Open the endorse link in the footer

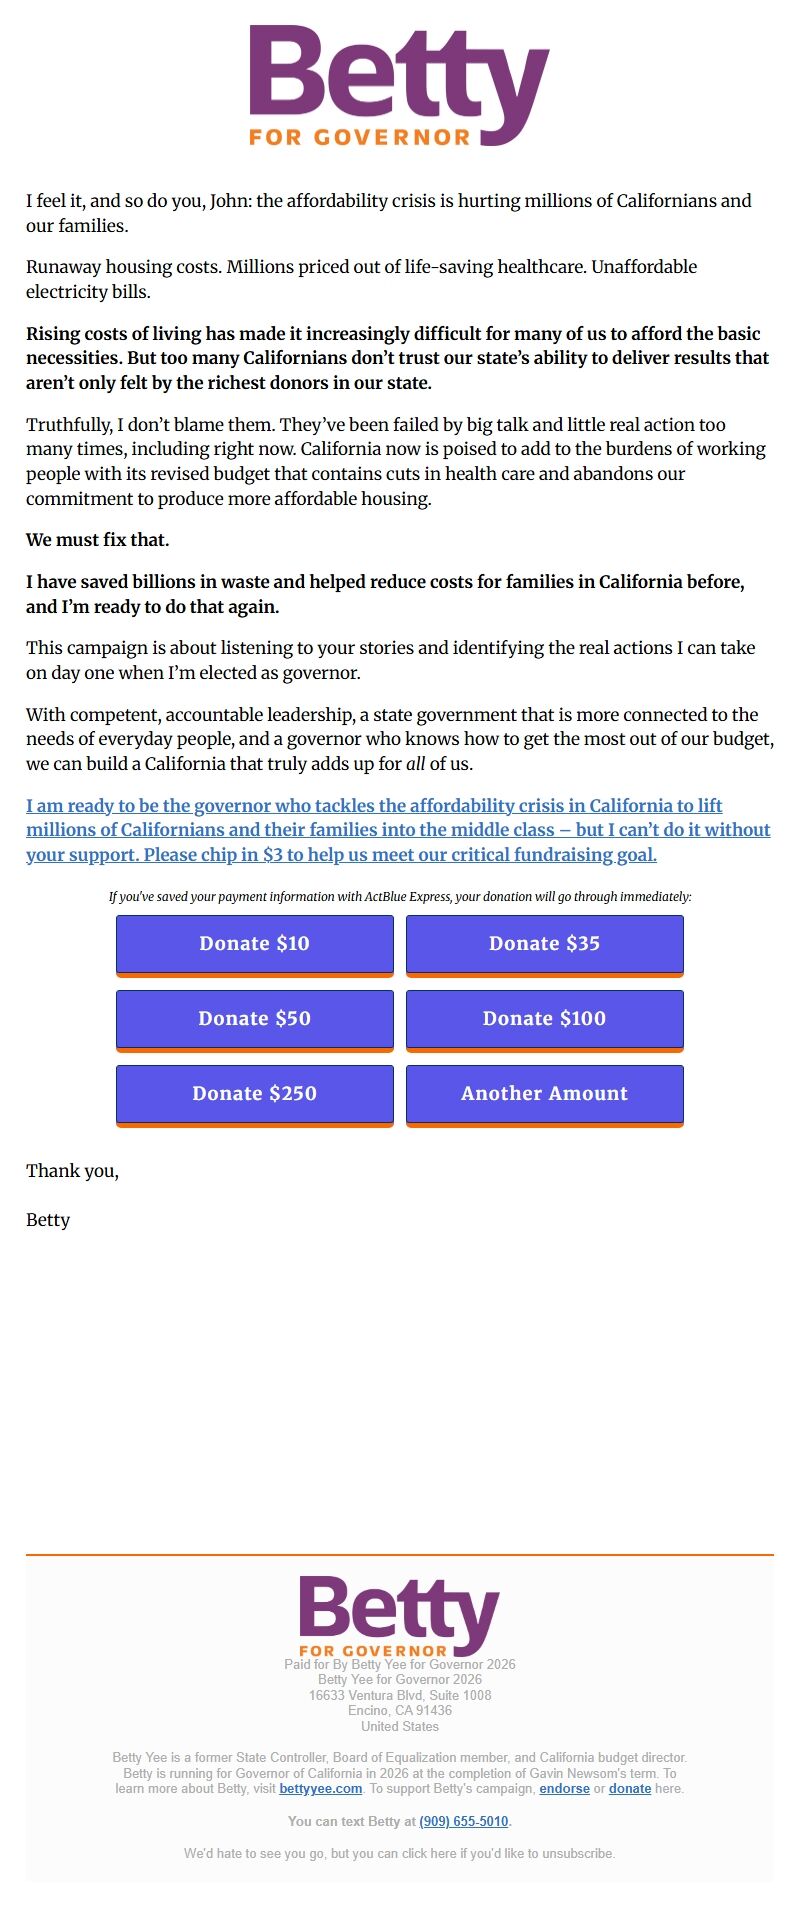tap(564, 1788)
